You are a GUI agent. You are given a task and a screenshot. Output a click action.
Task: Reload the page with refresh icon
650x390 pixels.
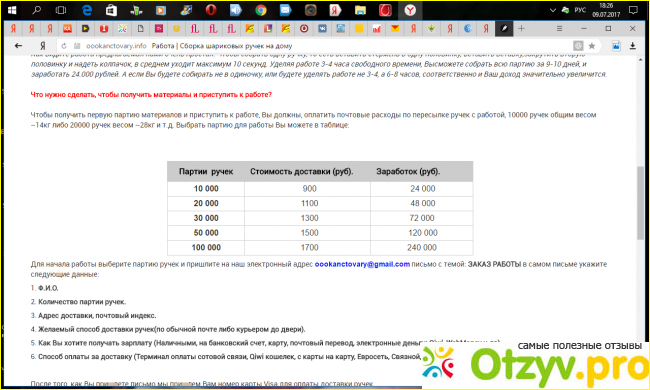[64, 46]
